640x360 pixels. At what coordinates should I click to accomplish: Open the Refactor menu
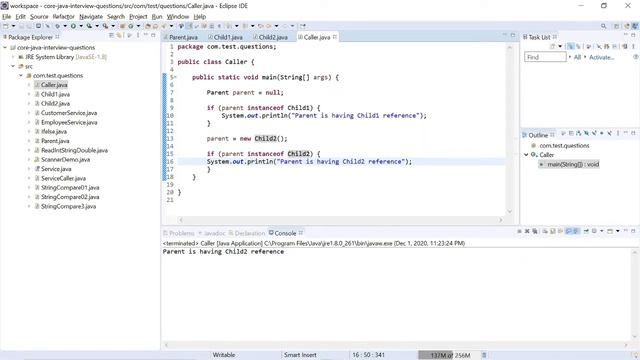[63, 17]
